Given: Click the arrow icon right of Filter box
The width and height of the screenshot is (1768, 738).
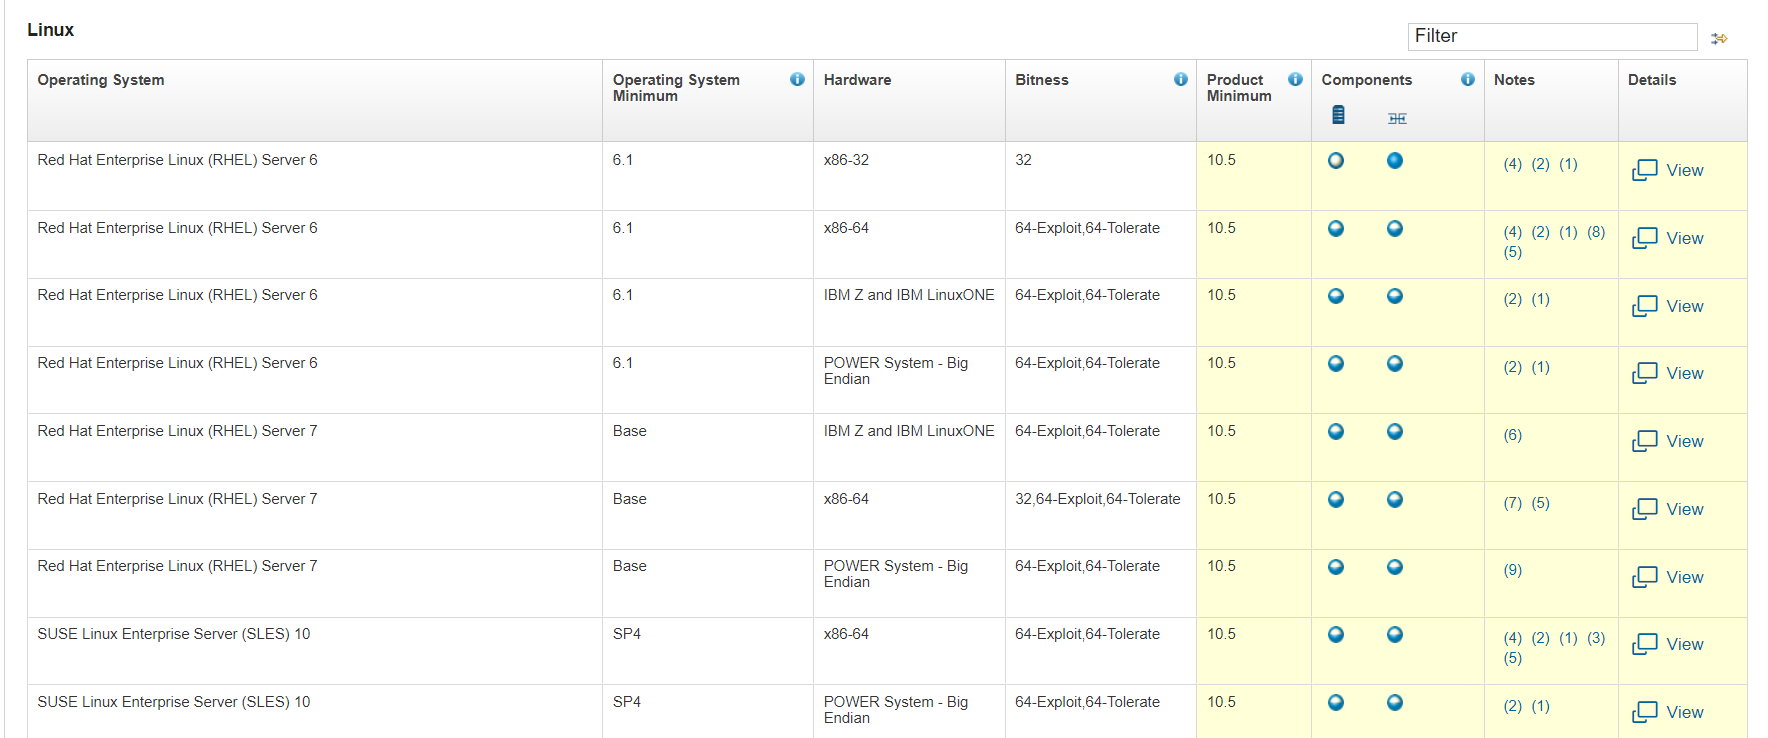Looking at the screenshot, I should pyautogui.click(x=1719, y=38).
